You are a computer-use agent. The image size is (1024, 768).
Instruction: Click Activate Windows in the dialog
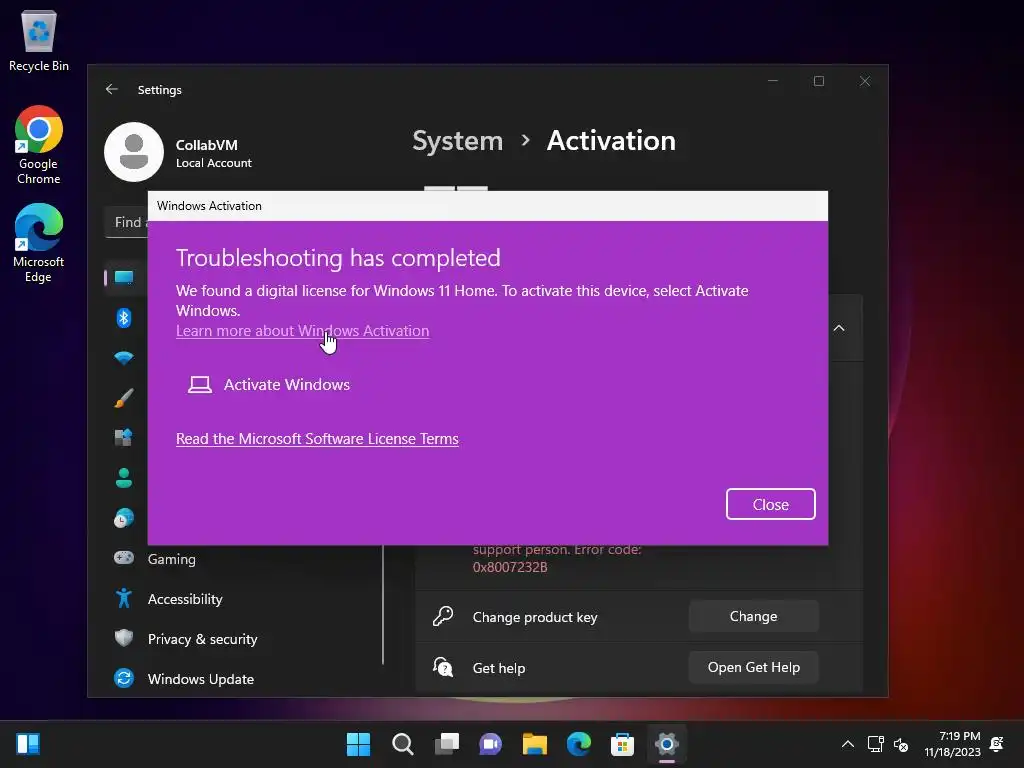click(269, 385)
